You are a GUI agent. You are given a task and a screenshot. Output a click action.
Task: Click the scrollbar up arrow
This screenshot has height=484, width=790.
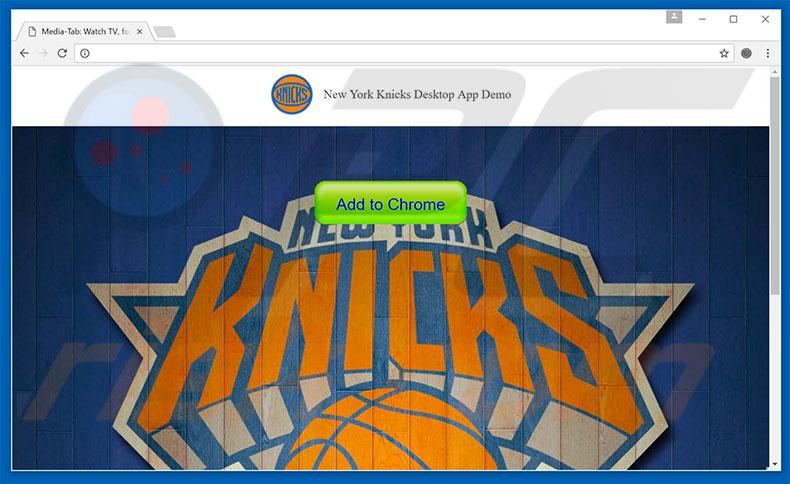(775, 72)
